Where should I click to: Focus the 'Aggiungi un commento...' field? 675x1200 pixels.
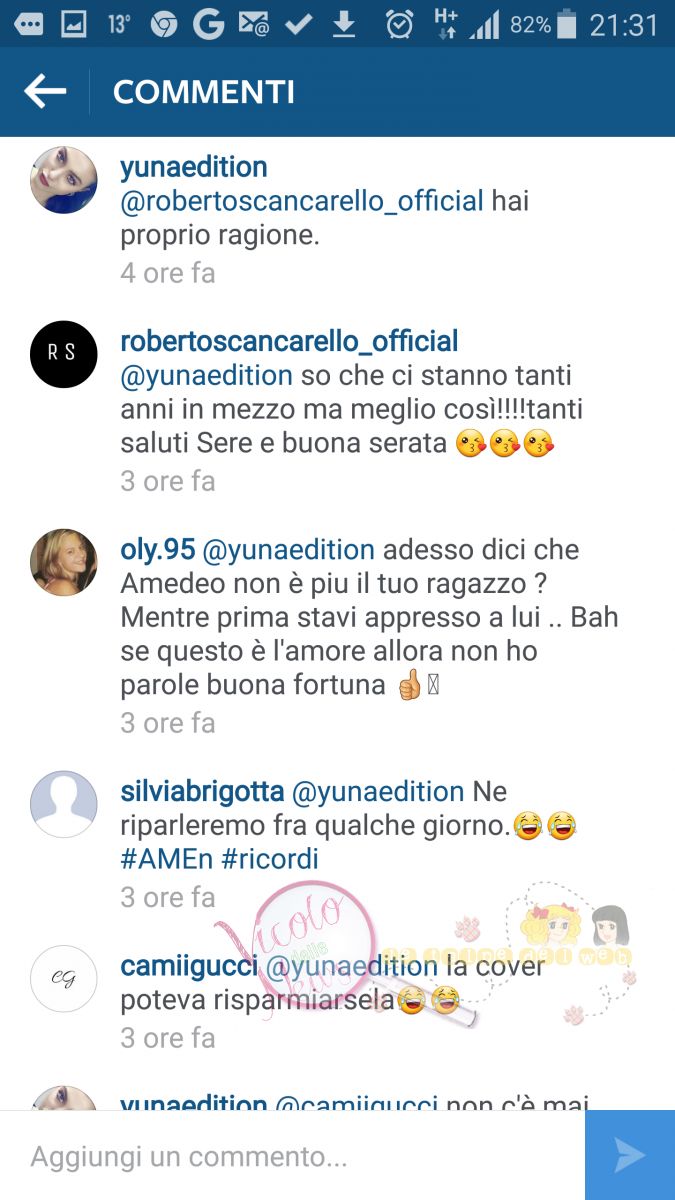[292, 1156]
